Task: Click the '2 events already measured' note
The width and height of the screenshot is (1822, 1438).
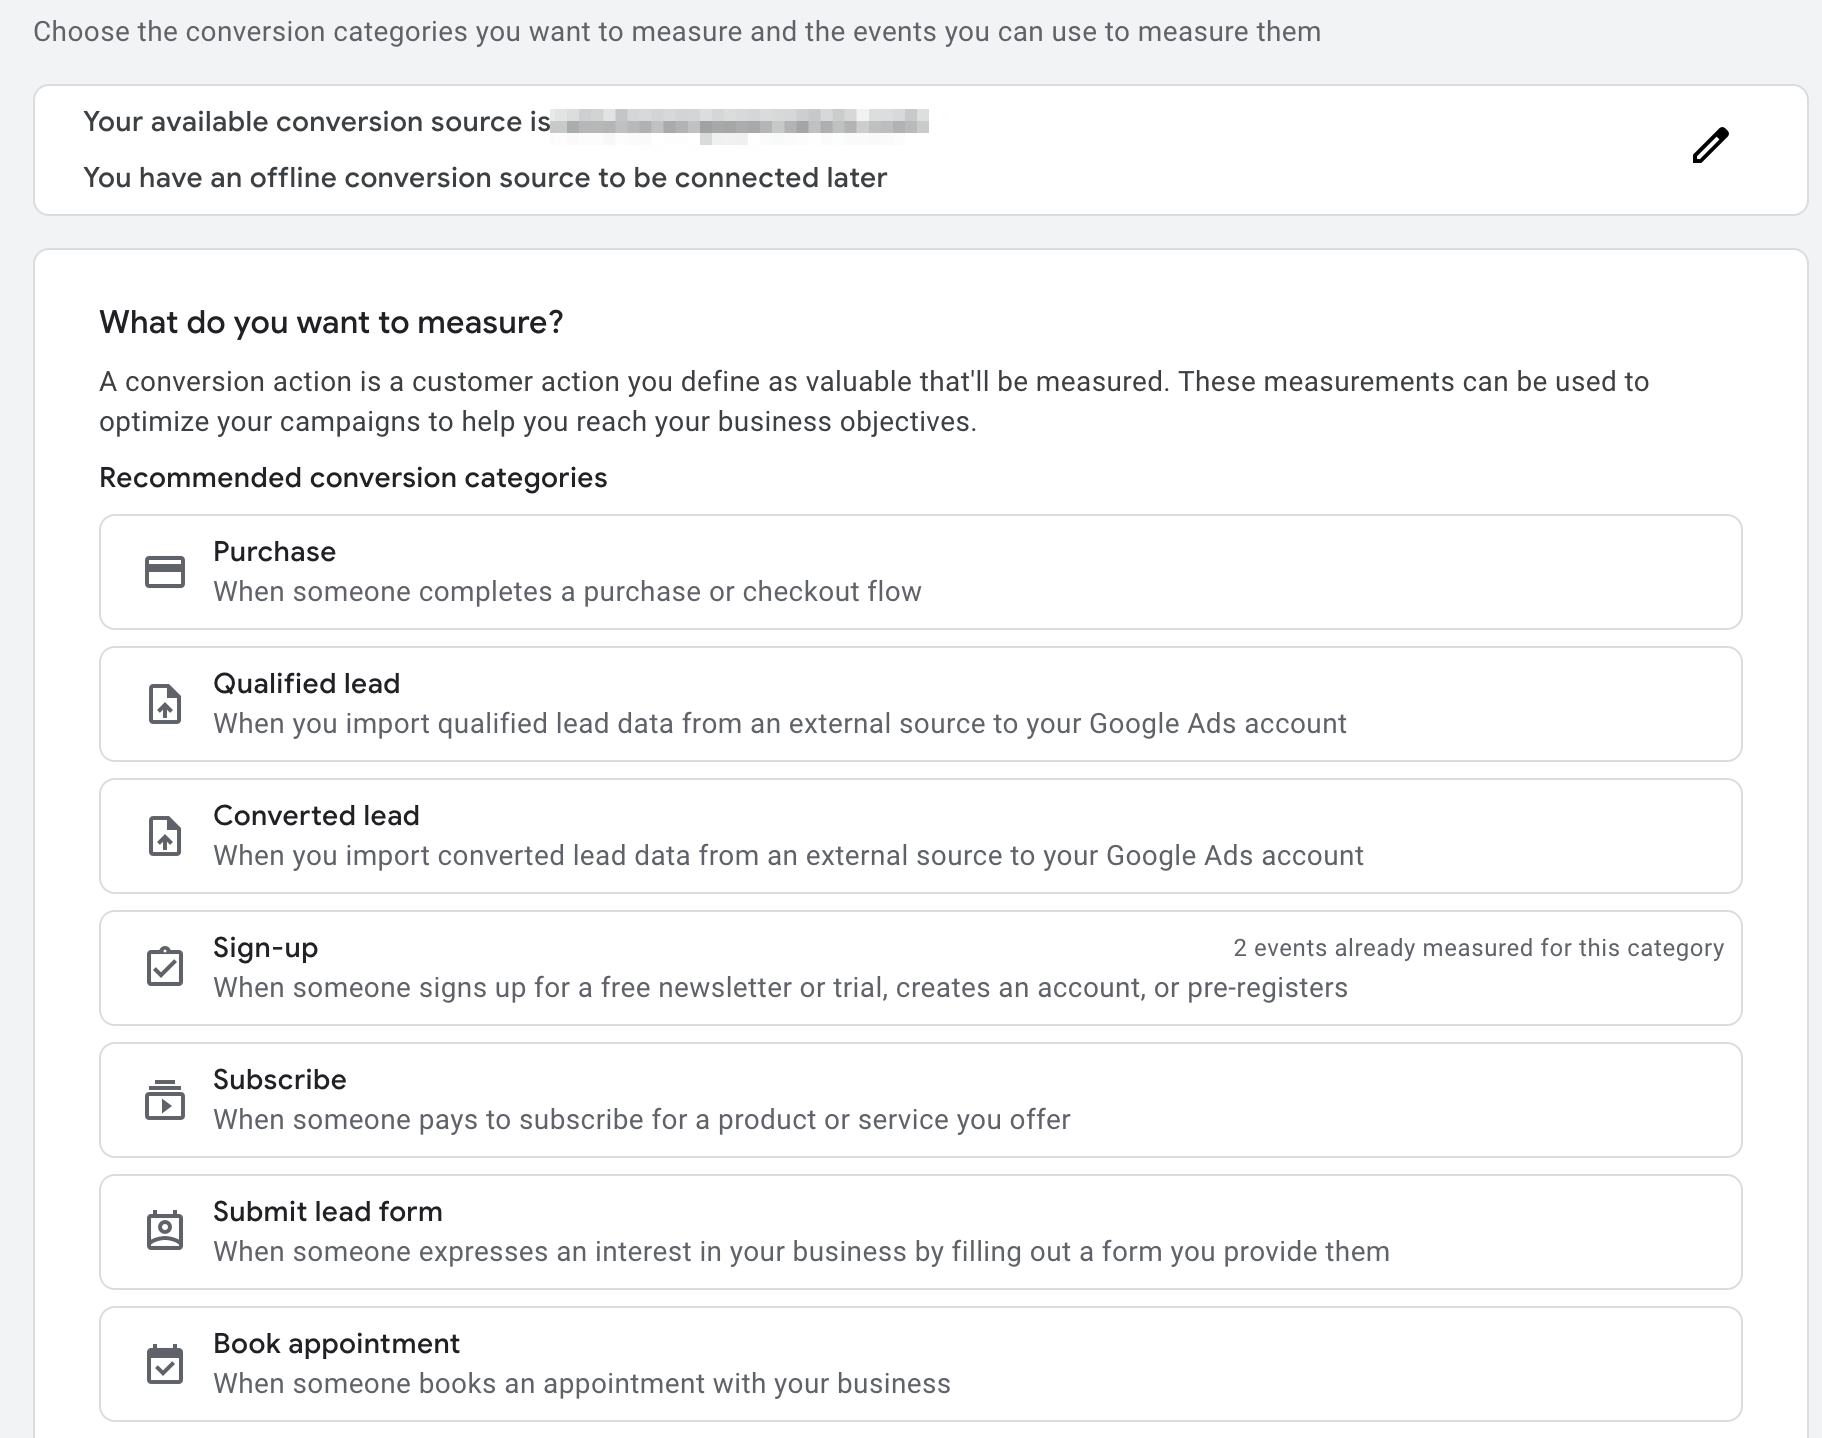Action: click(1478, 948)
